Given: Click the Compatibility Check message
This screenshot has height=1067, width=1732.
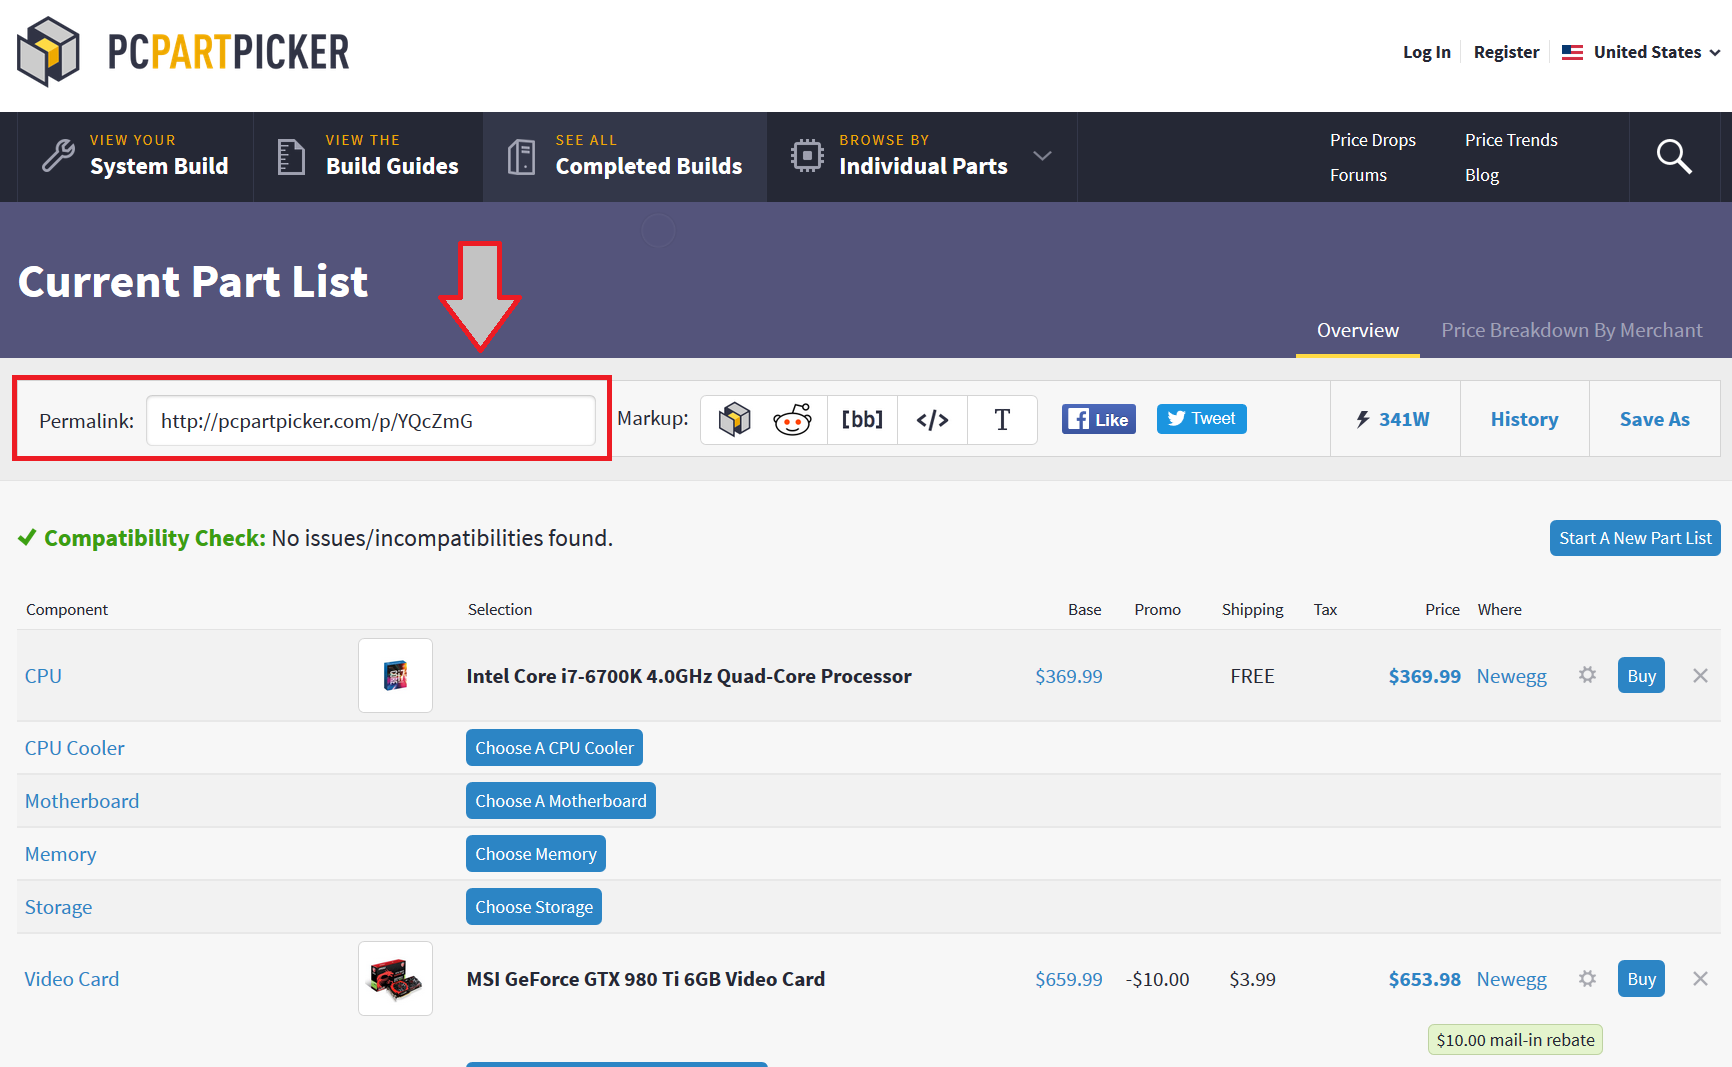Looking at the screenshot, I should 315,538.
